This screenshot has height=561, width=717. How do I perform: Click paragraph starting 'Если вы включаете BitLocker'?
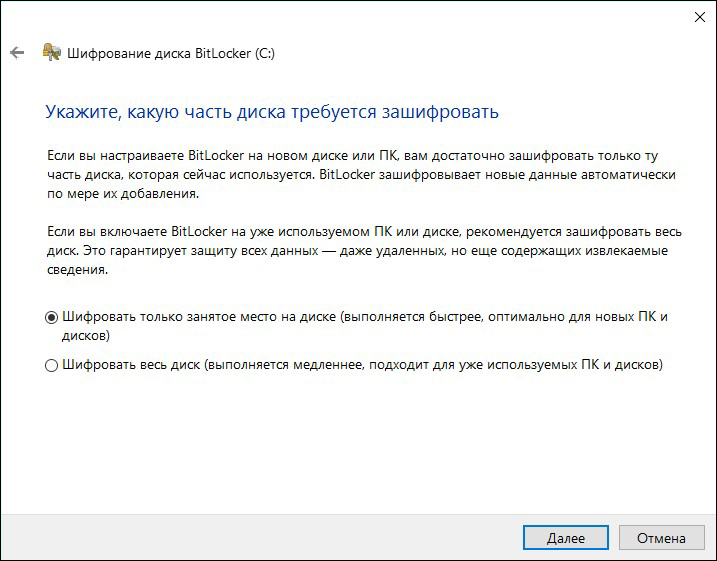click(364, 251)
